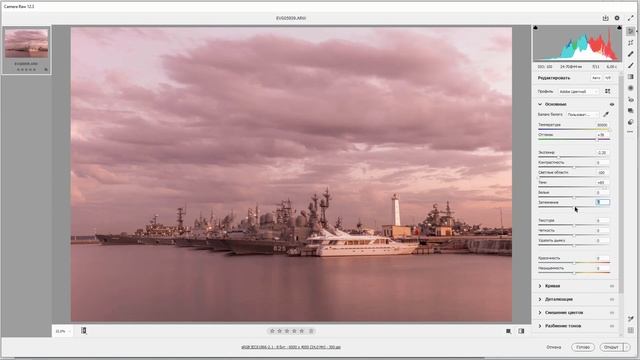Click the Красочность vibrance slider handle
This screenshot has height=360, width=640.
pyautogui.click(x=574, y=263)
